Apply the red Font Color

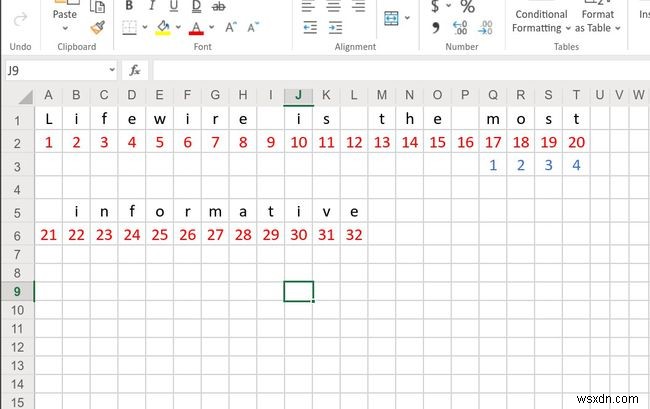coord(196,28)
